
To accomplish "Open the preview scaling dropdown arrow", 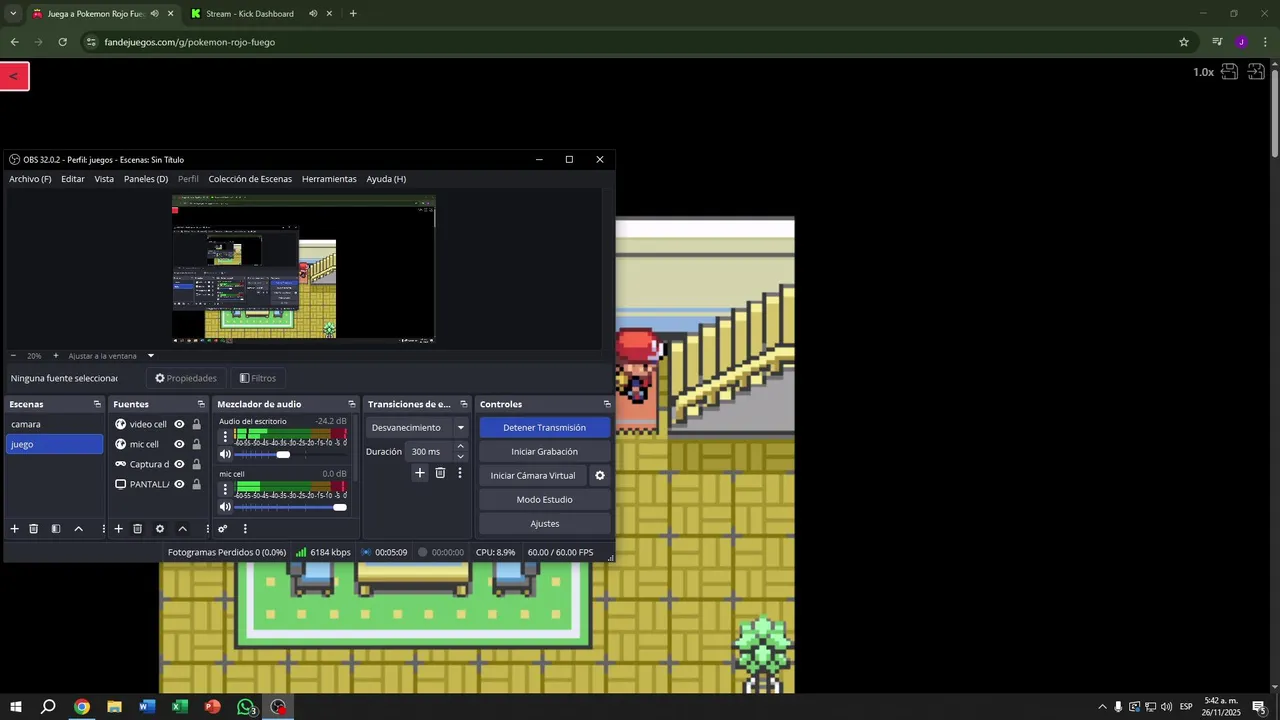I will [151, 356].
